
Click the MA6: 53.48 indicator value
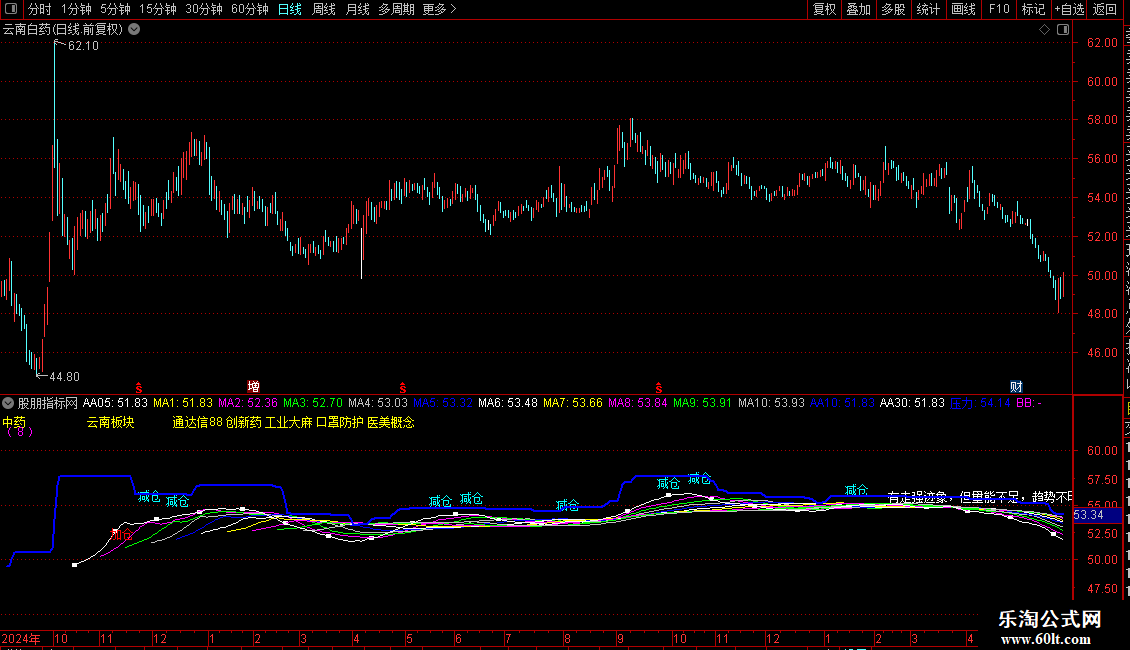click(507, 404)
